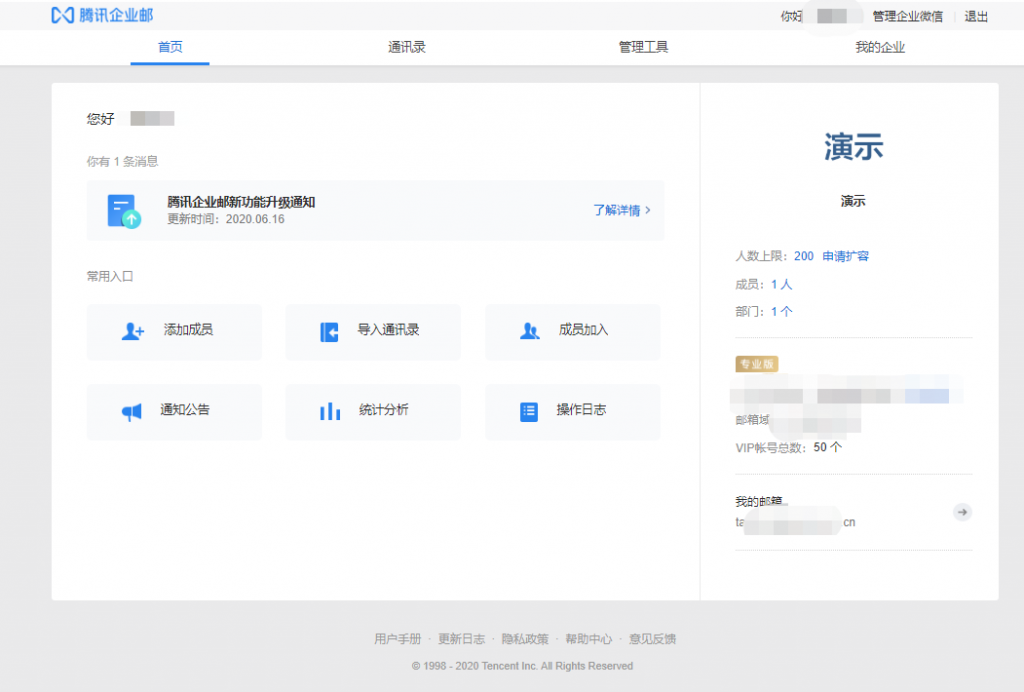Viewport: 1024px width, 692px height.
Task: Click the 退出 logout link
Action: tap(976, 17)
